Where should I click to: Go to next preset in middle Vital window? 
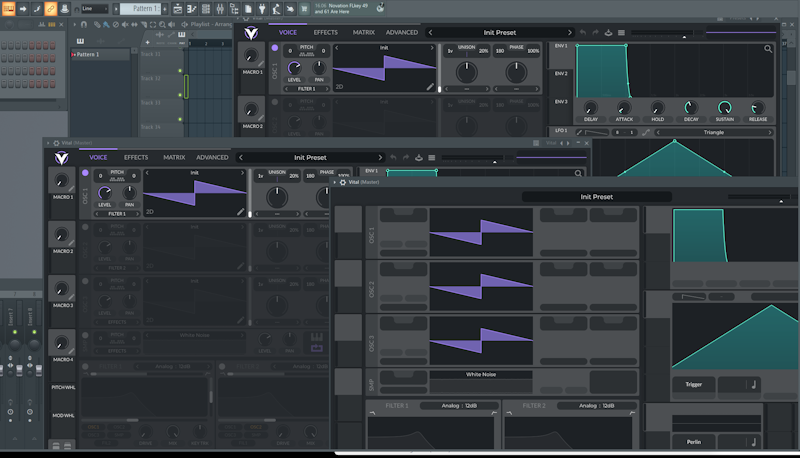coord(380,158)
